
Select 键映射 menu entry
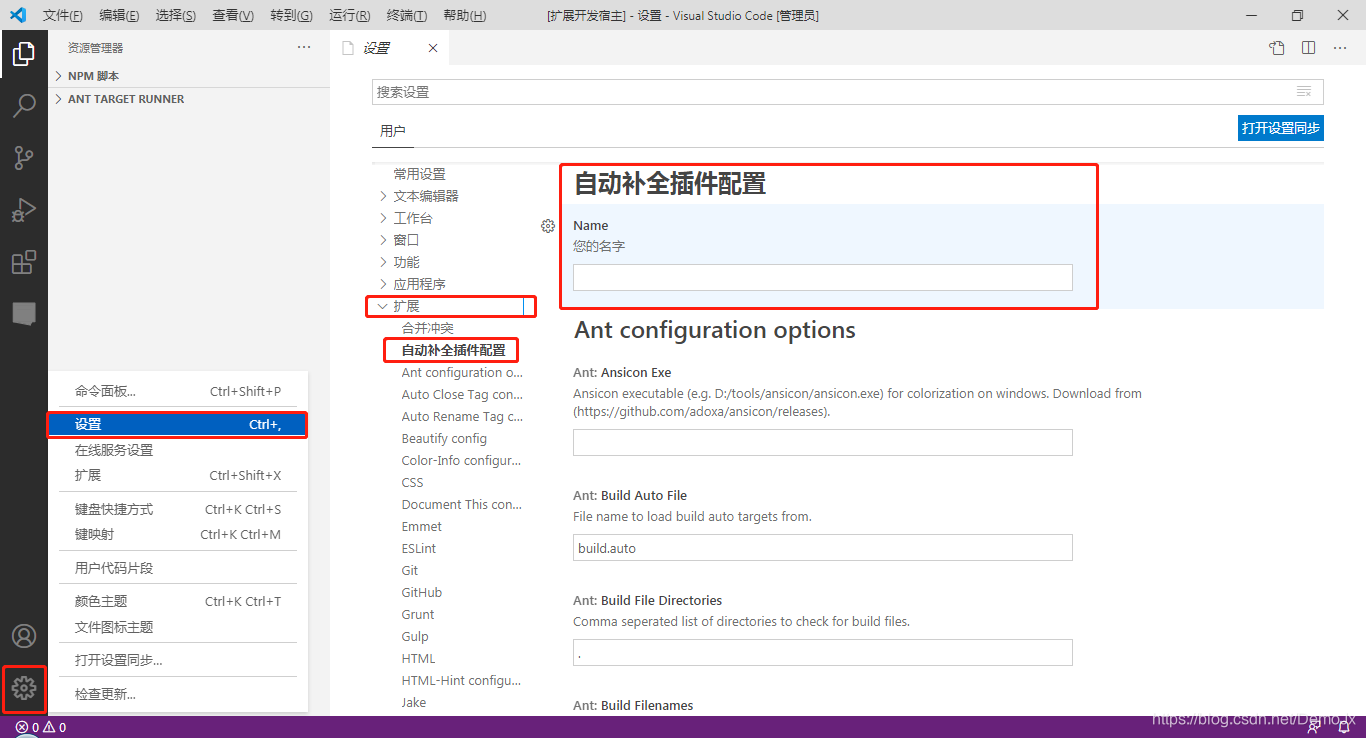(178, 534)
